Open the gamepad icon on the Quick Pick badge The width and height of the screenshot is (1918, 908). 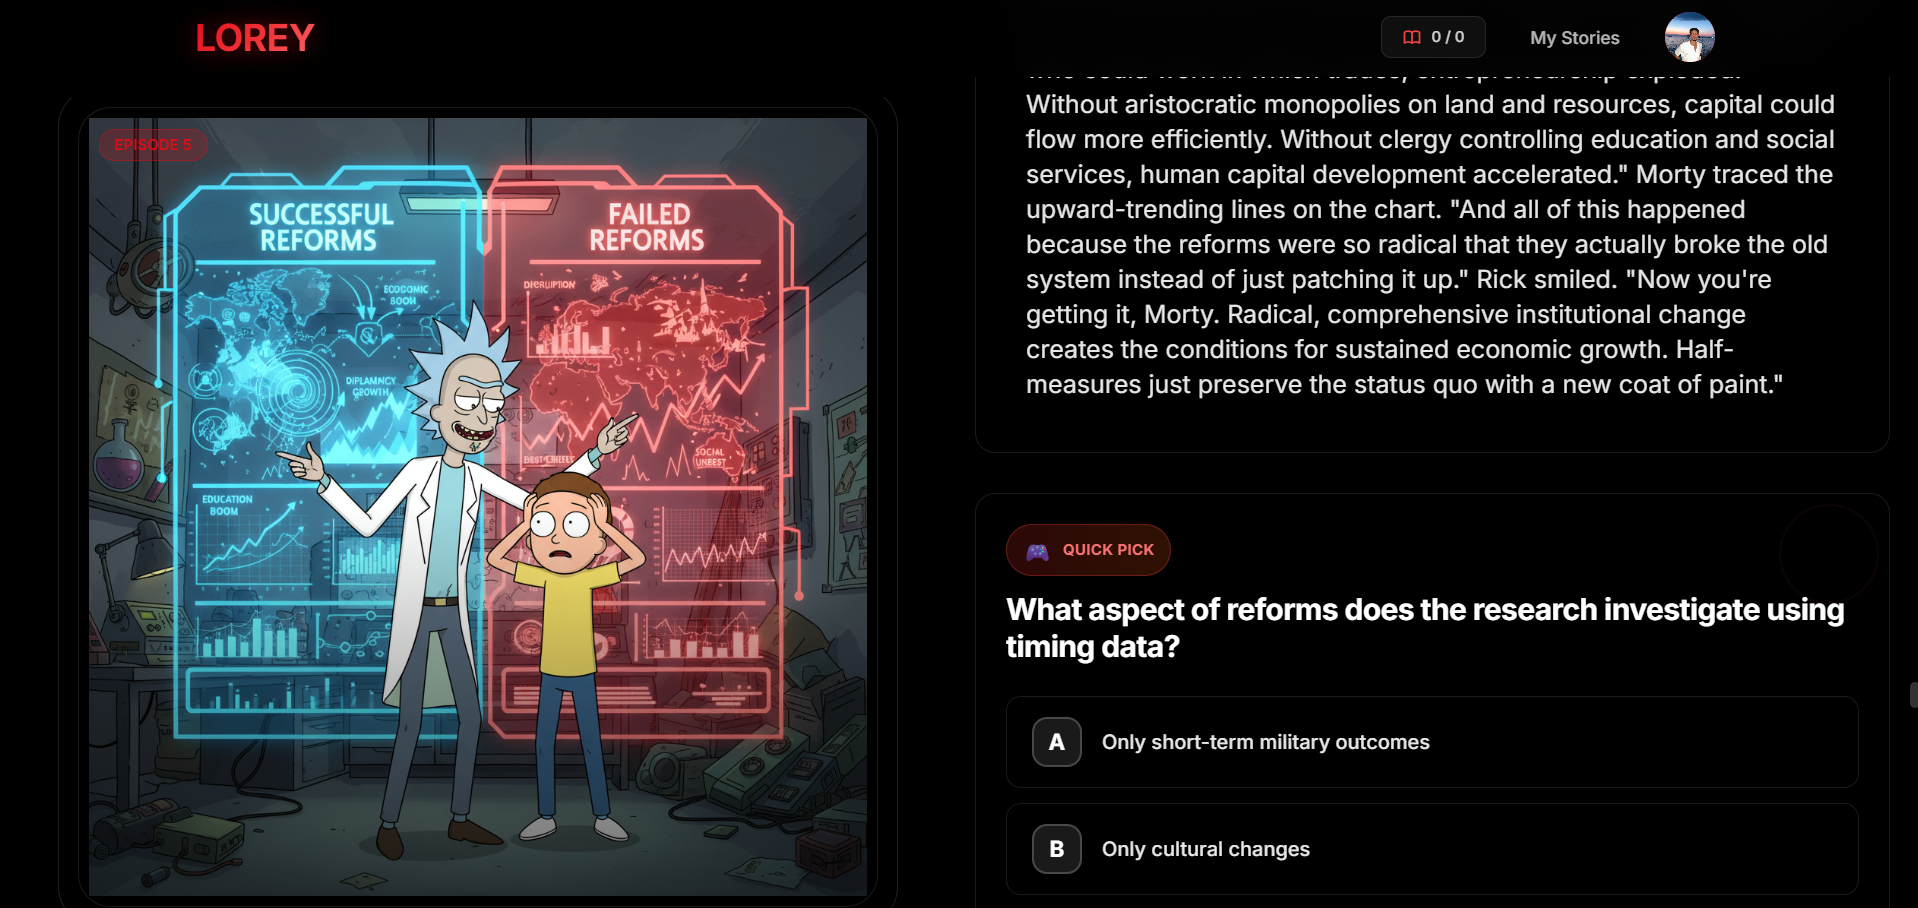(x=1036, y=549)
